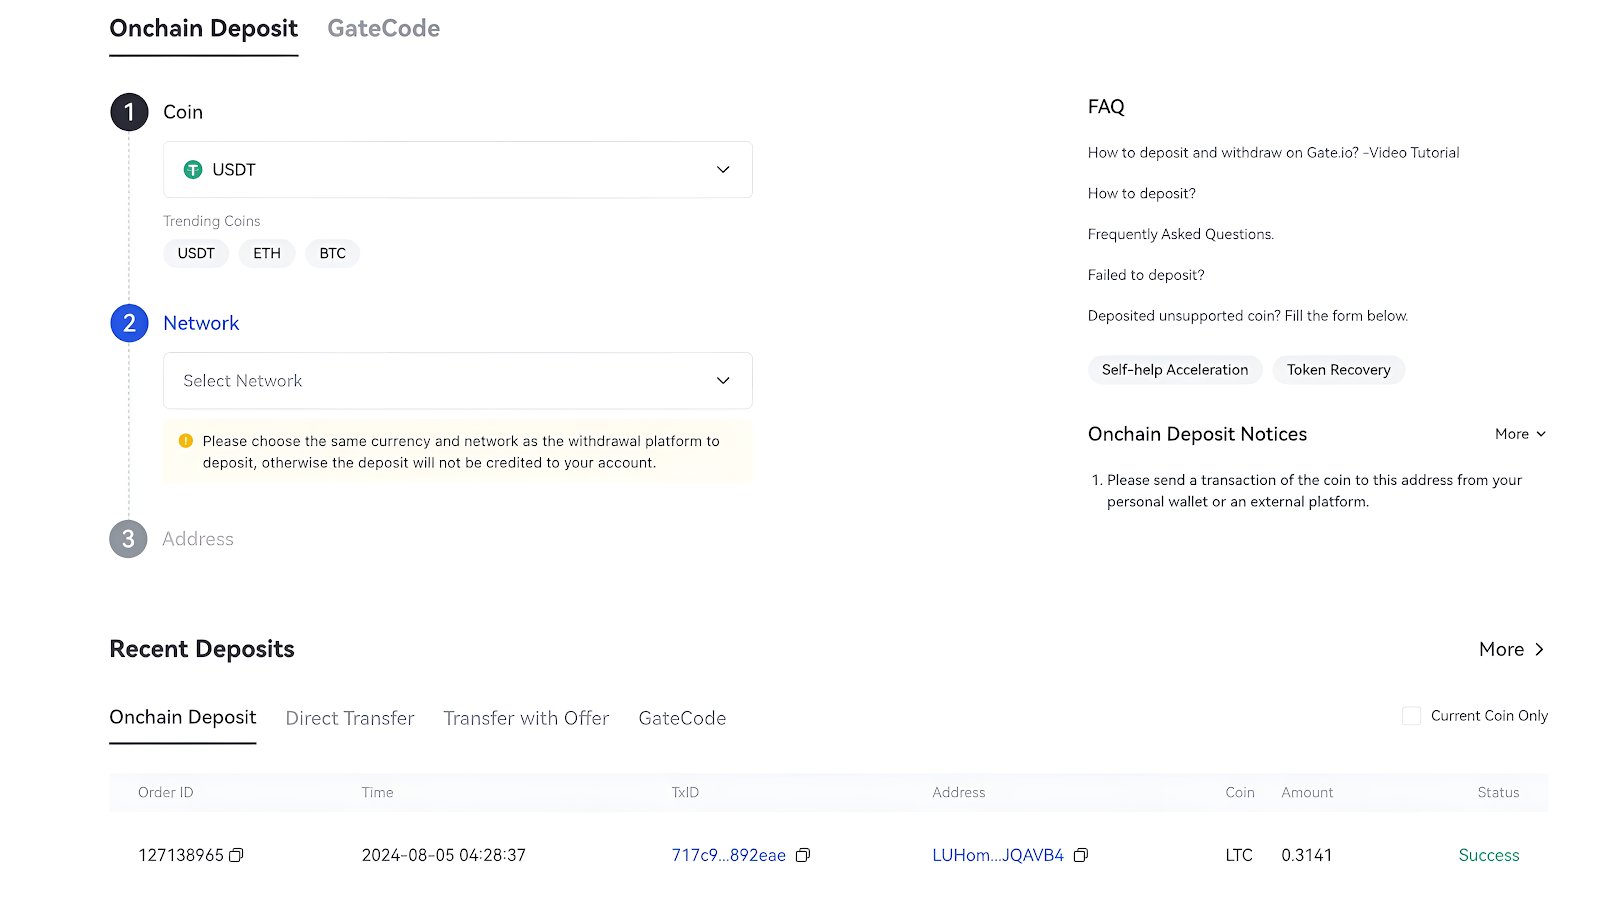Click the Self-help Acceleration pill button

click(1175, 369)
